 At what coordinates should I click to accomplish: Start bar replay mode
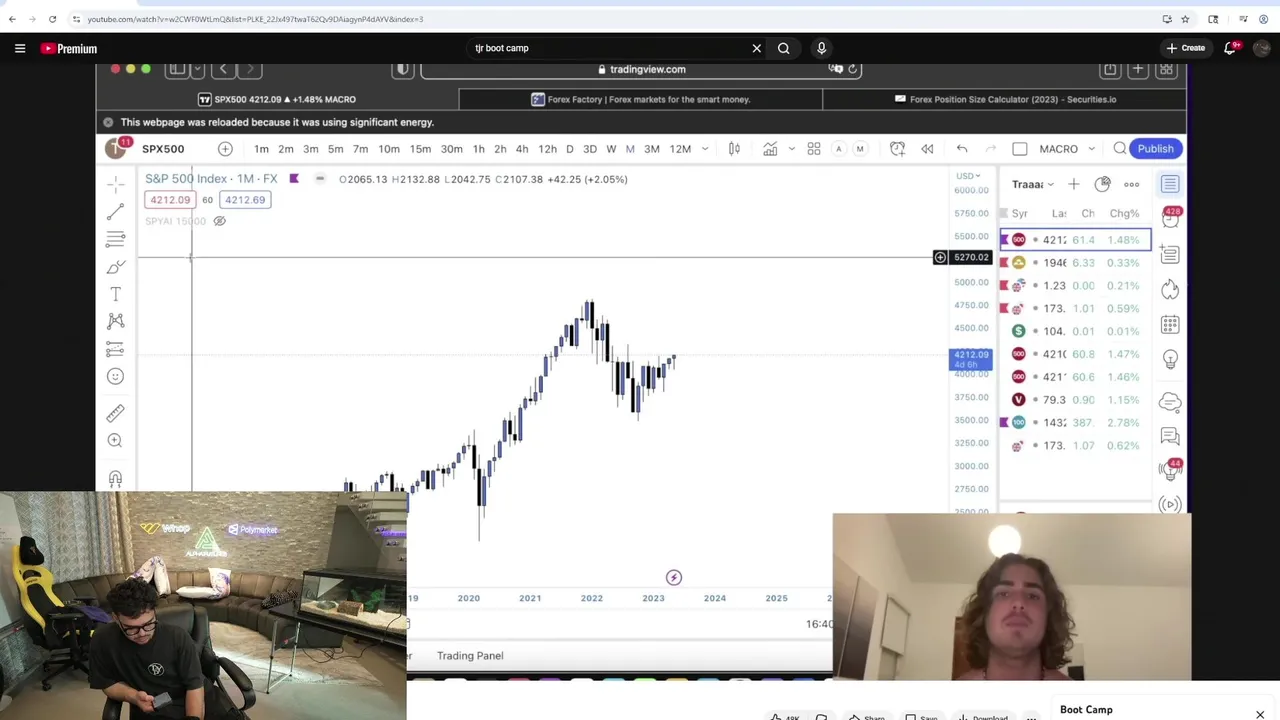coord(927,149)
